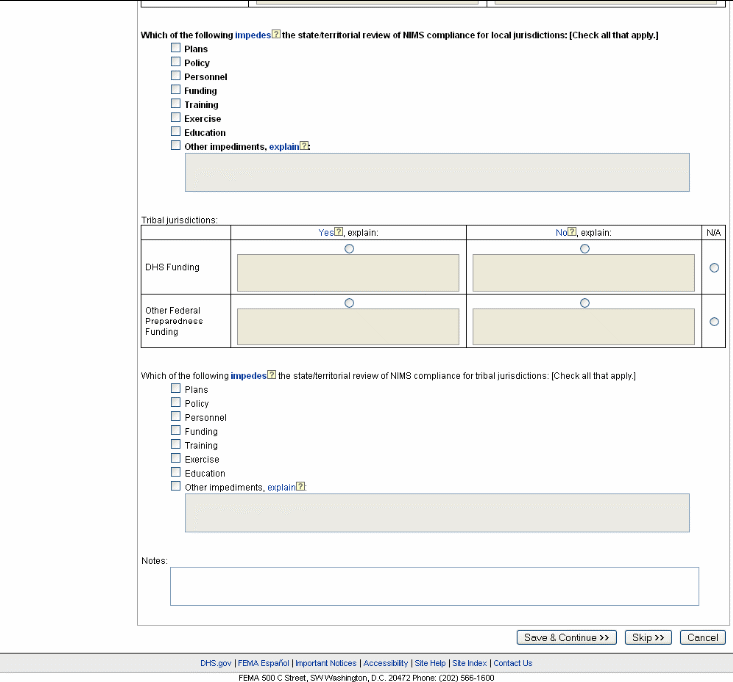
Task: Click the Skip >> button
Action: [649, 638]
